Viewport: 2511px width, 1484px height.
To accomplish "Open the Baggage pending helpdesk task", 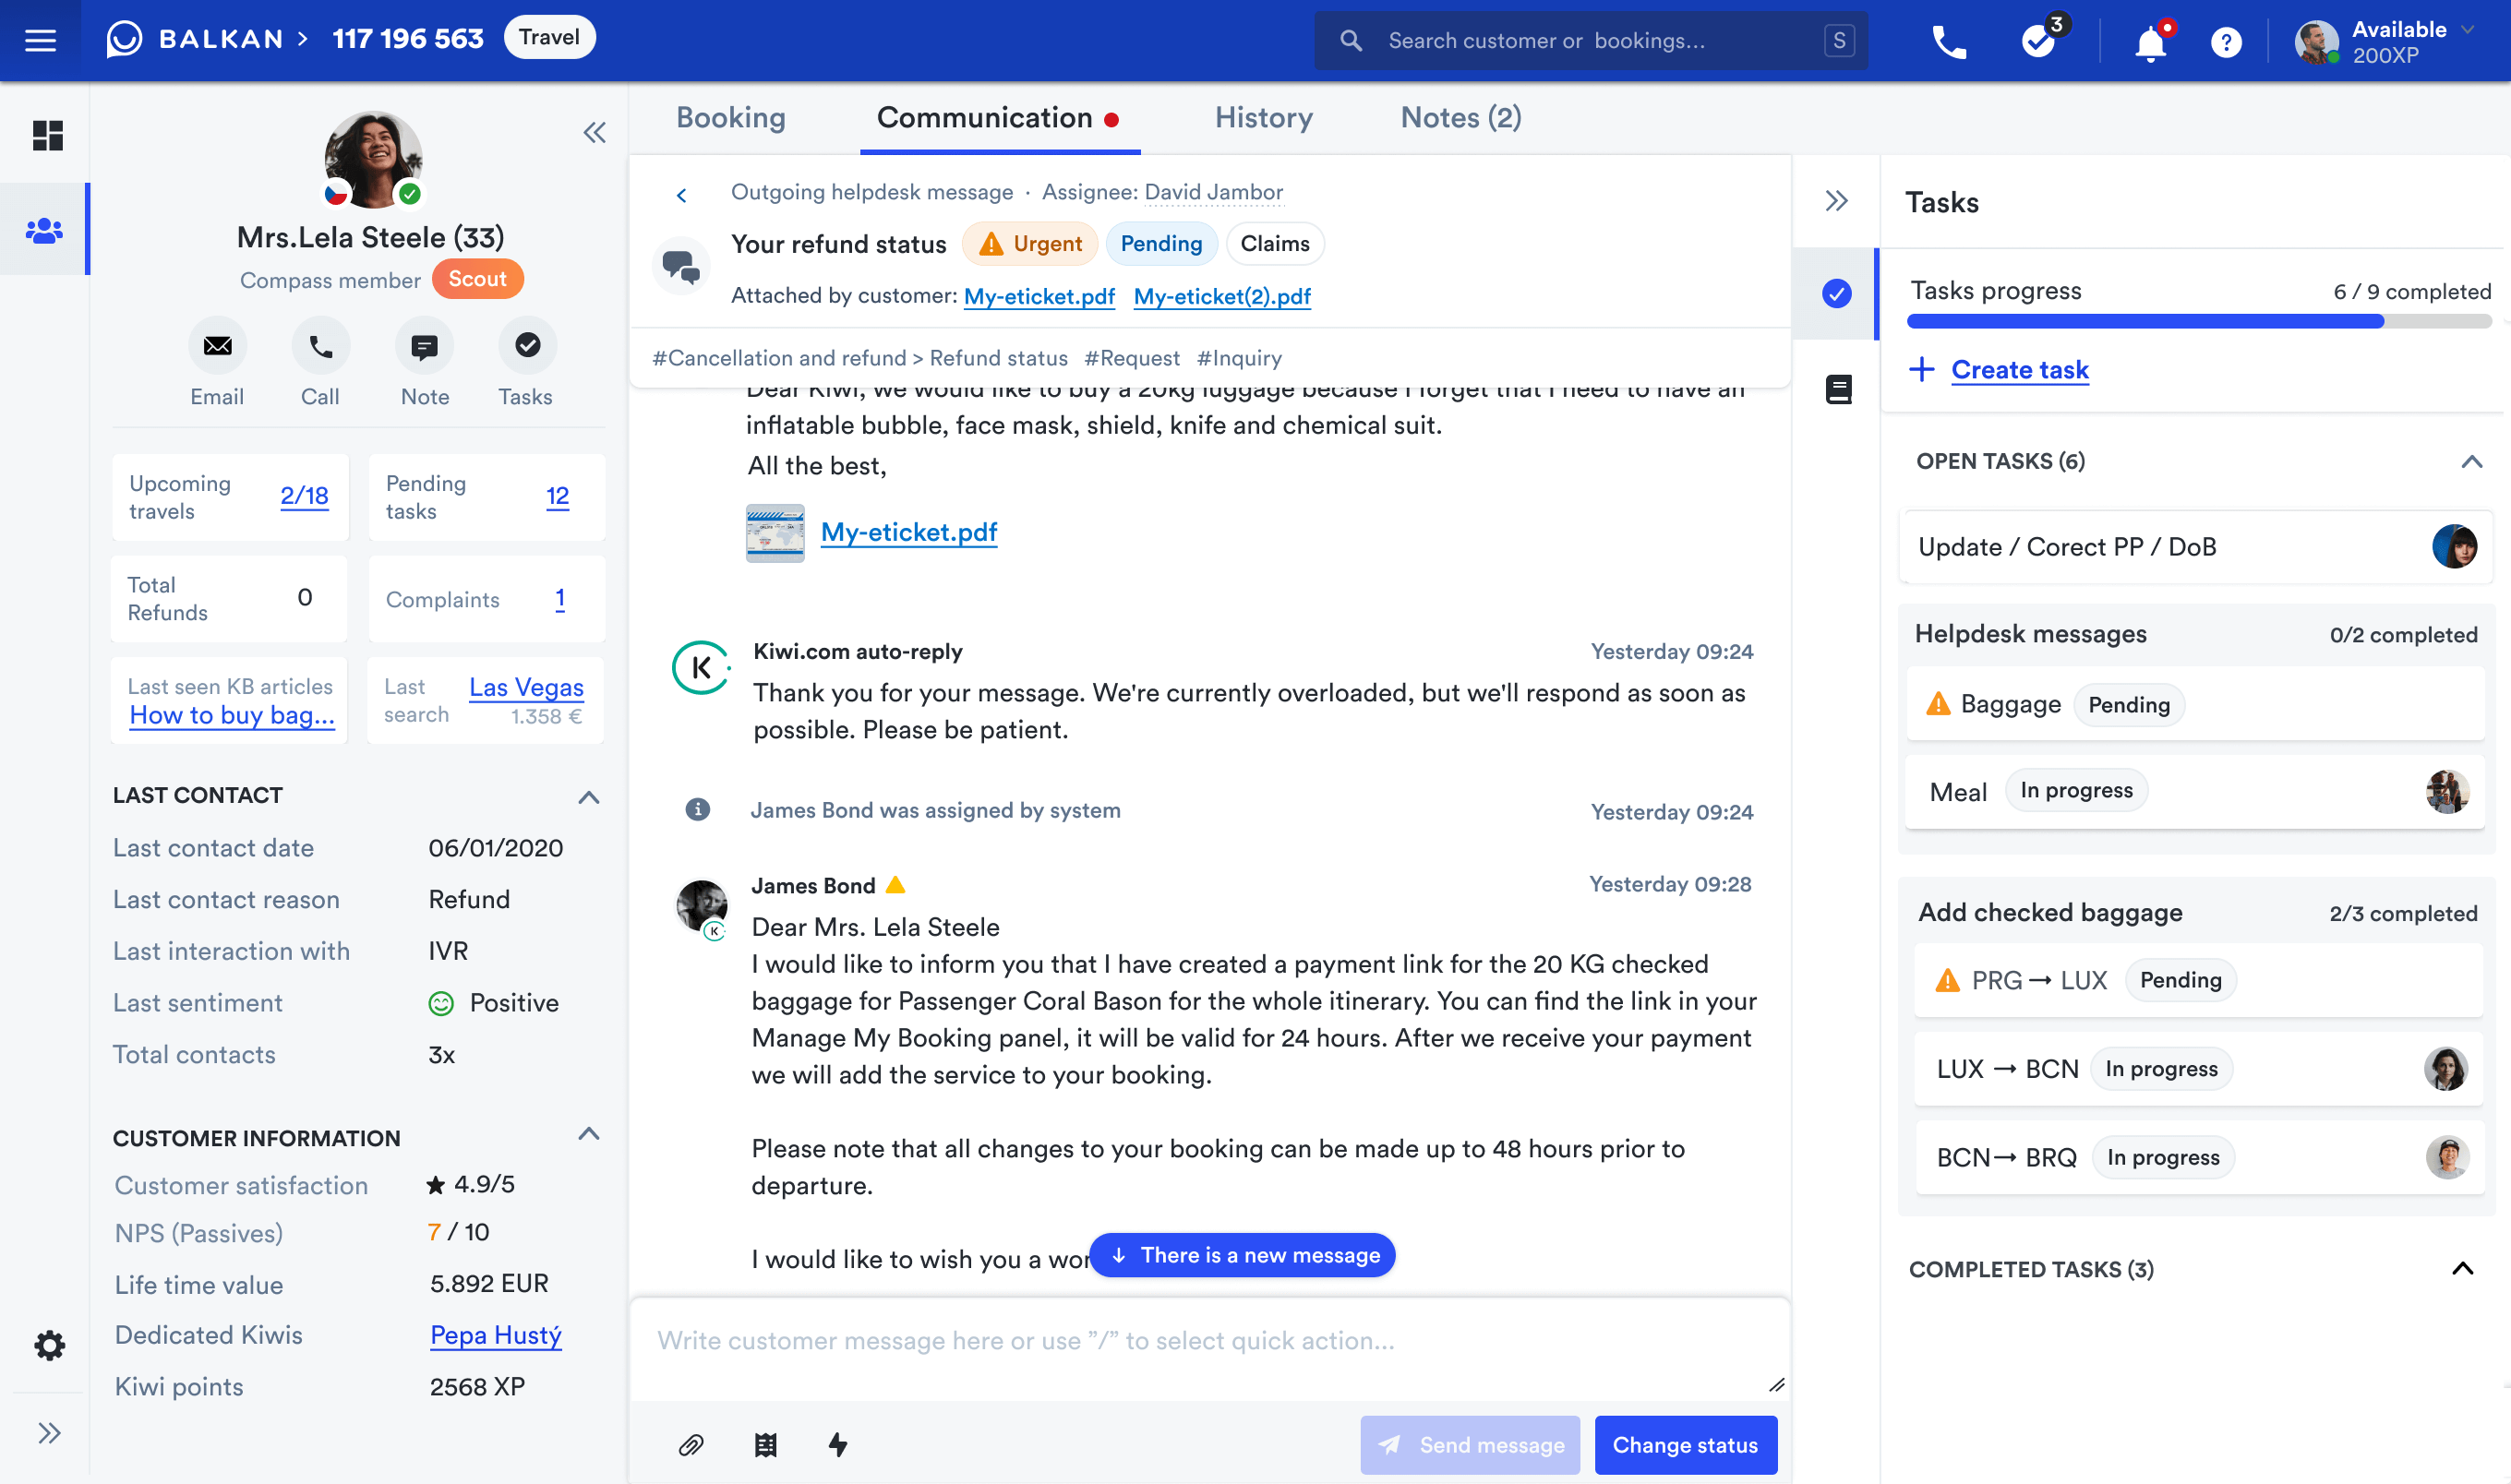I will [x=2196, y=704].
